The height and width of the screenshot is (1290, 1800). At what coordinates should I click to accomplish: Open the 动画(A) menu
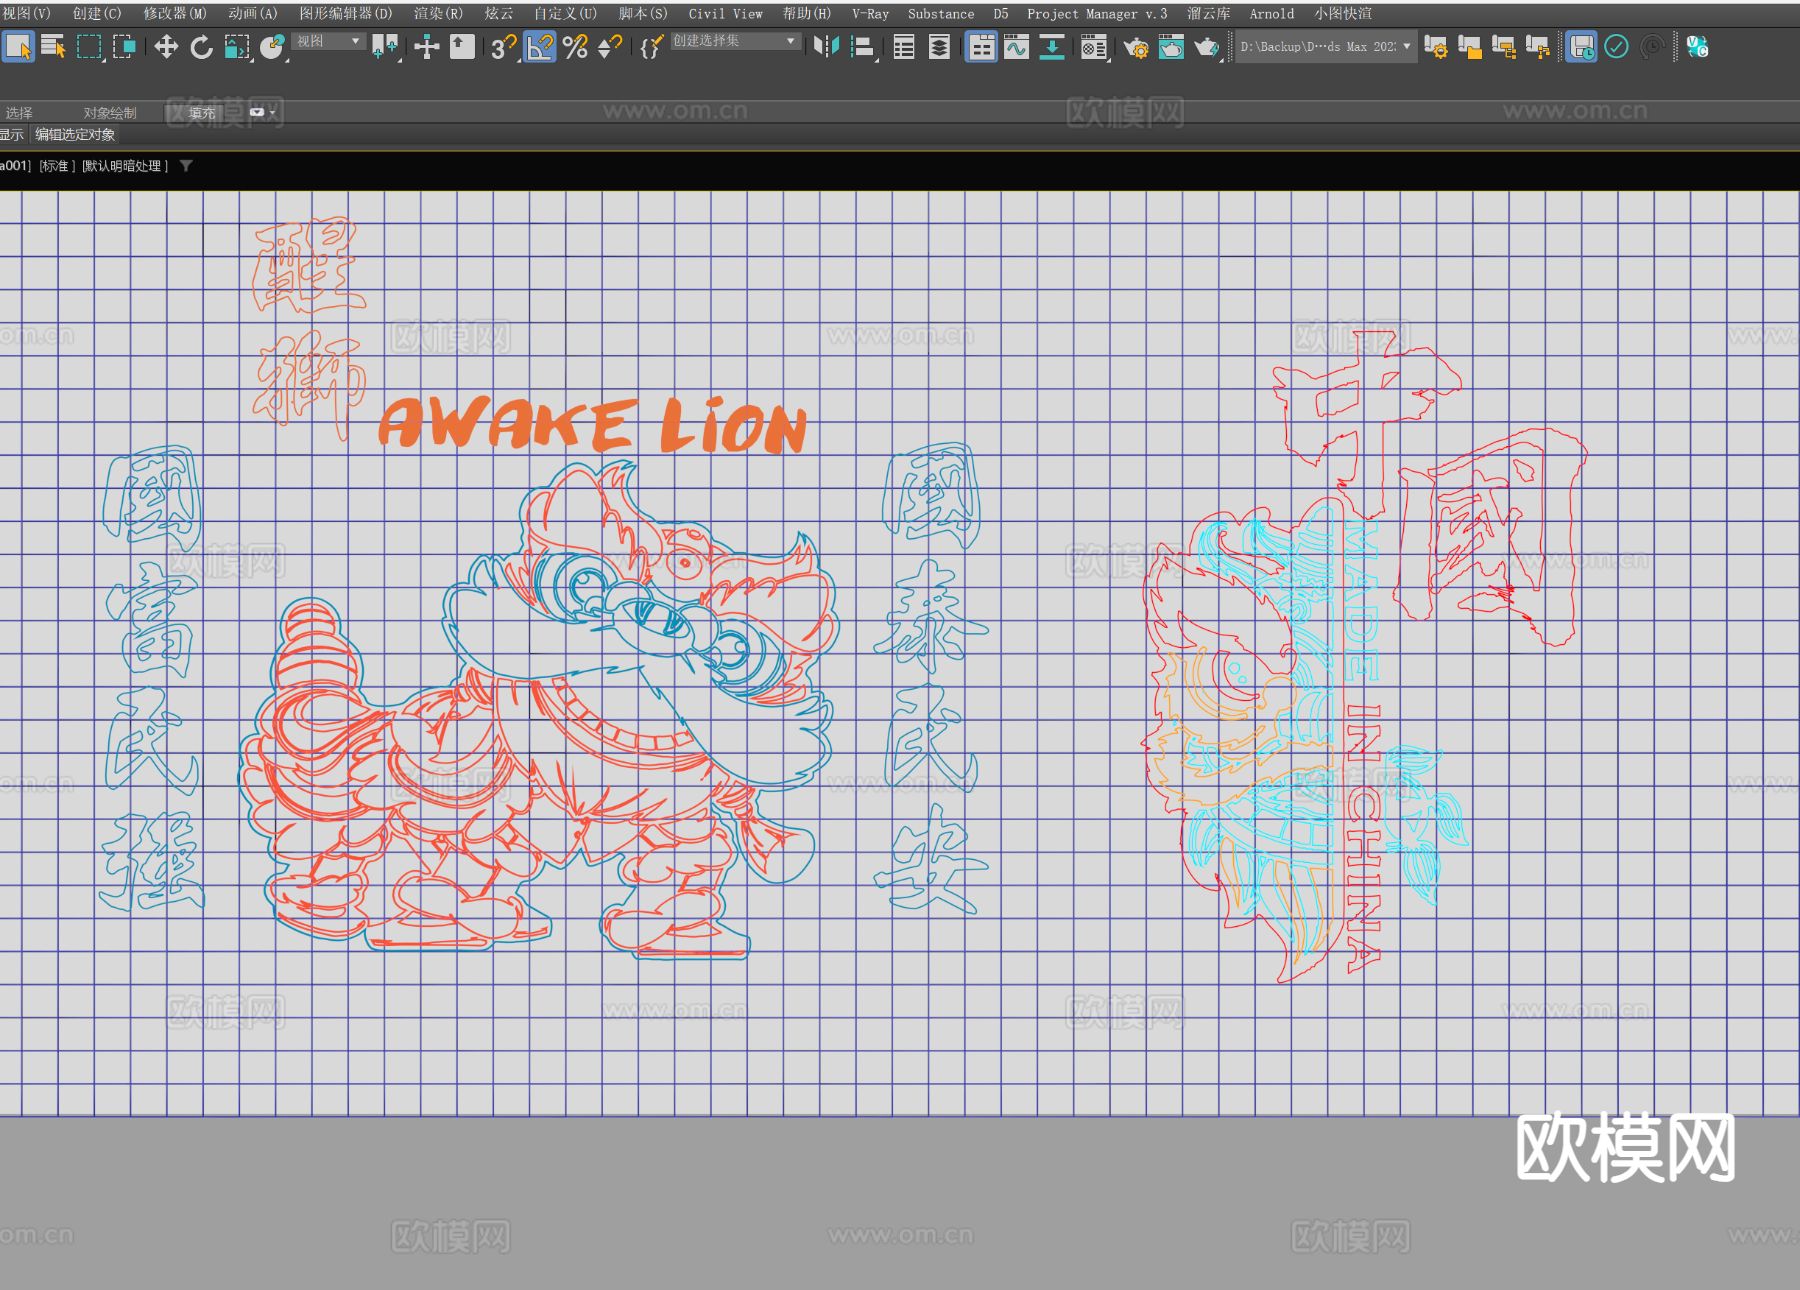coord(253,13)
